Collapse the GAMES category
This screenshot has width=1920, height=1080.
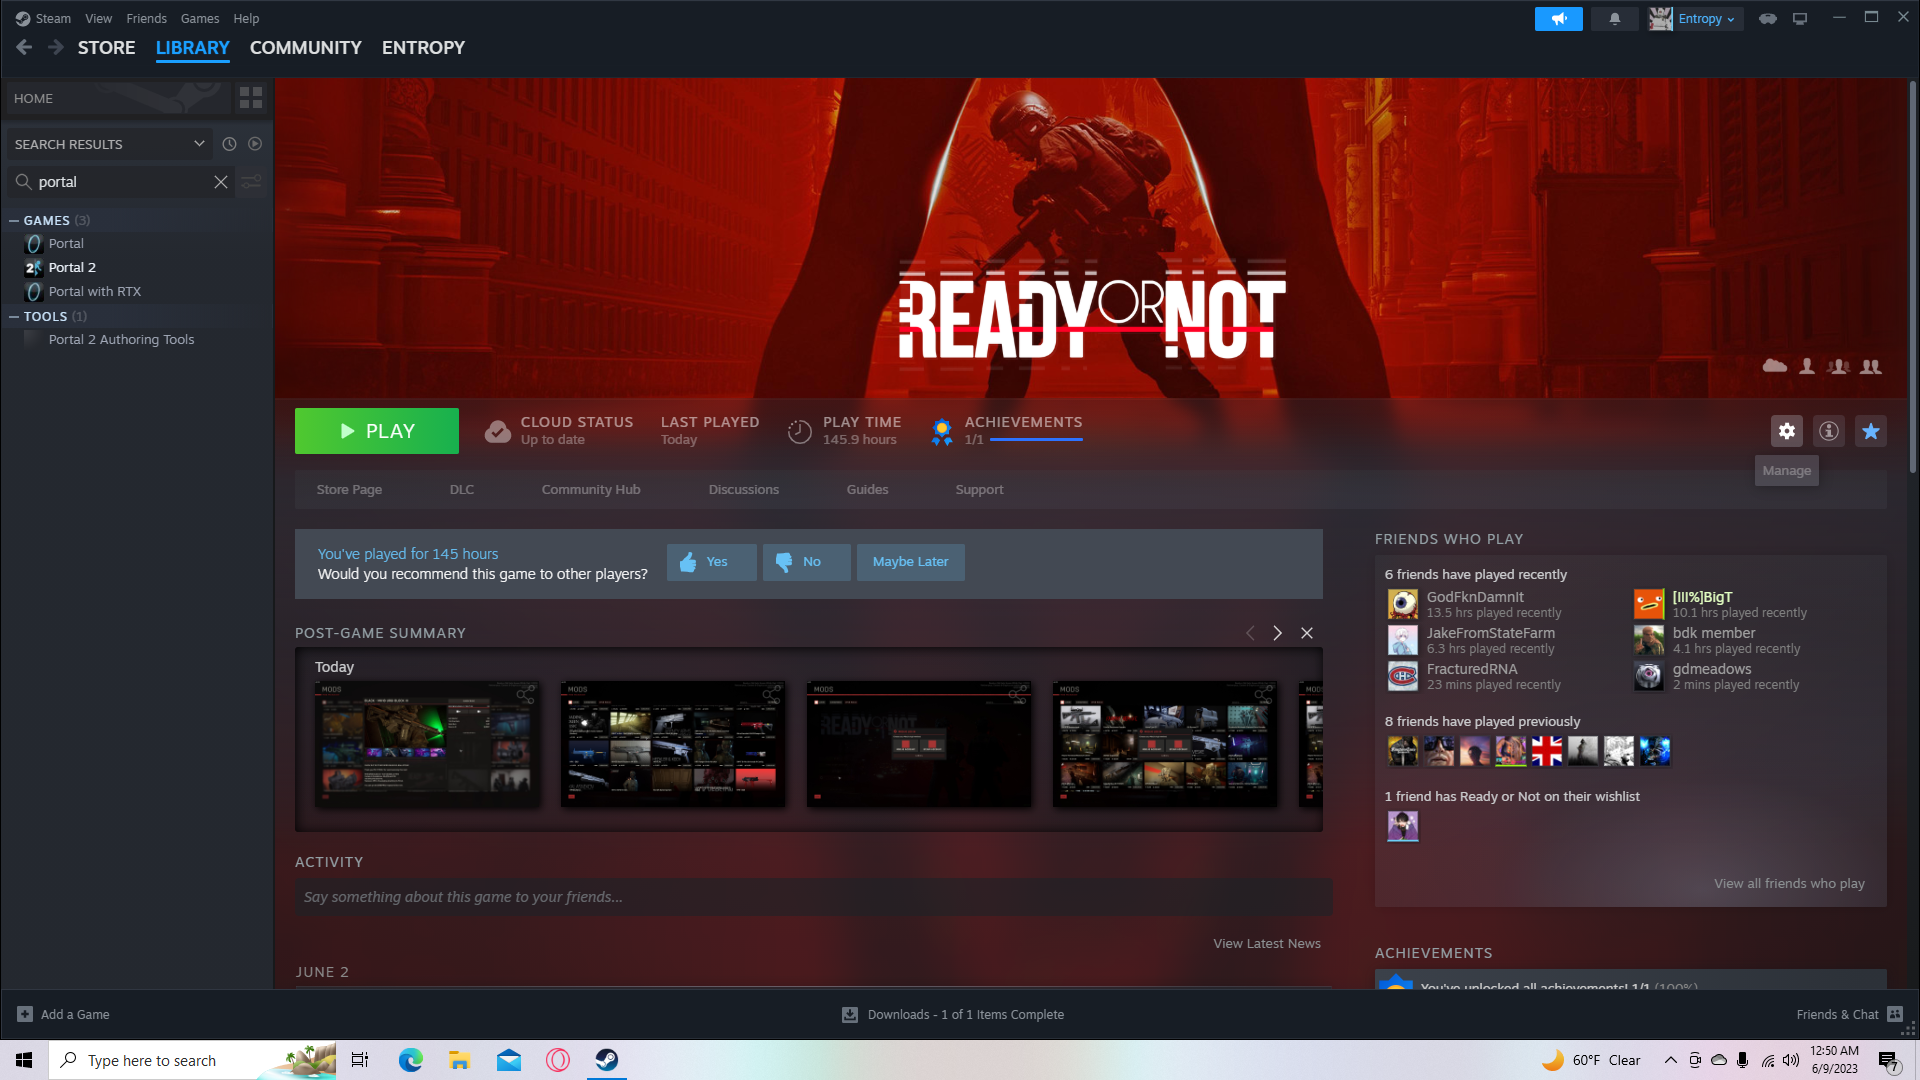(14, 221)
